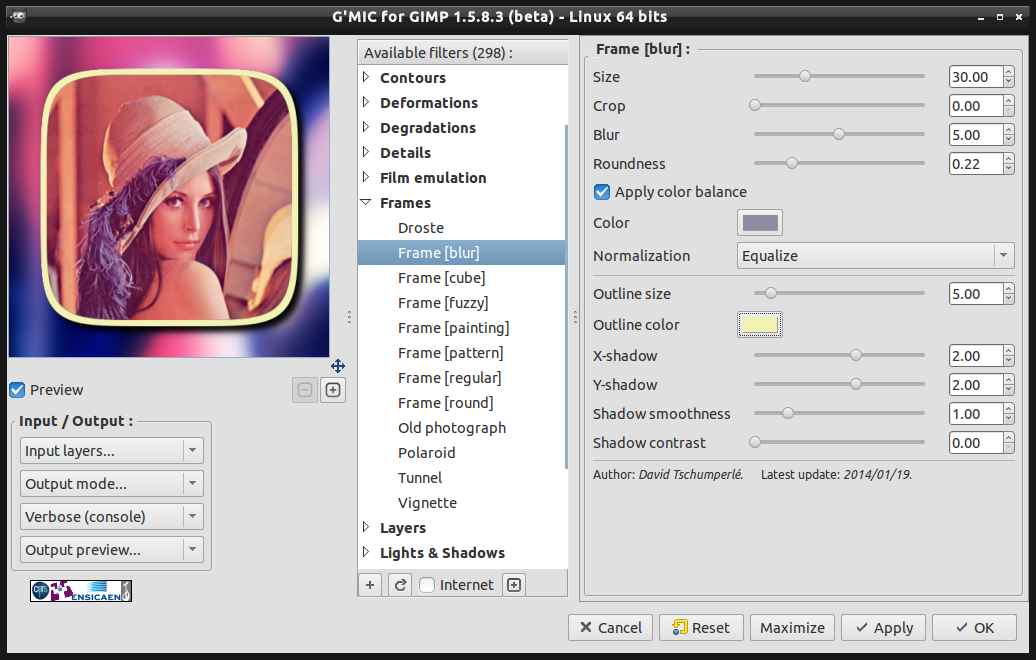Viewport: 1036px width, 660px height.
Task: Click the GIMP Wilber icon in title bar
Action: coord(18,17)
